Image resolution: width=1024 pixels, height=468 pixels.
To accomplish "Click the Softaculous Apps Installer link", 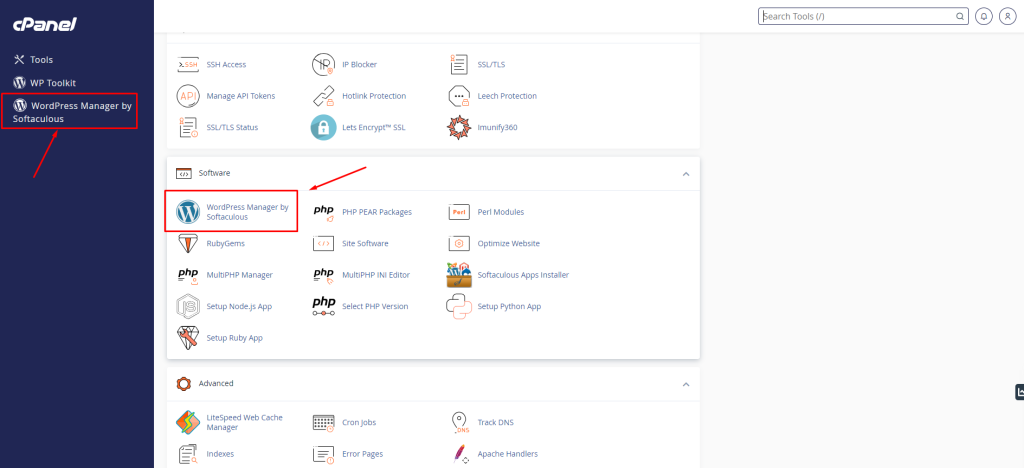I will coord(523,275).
